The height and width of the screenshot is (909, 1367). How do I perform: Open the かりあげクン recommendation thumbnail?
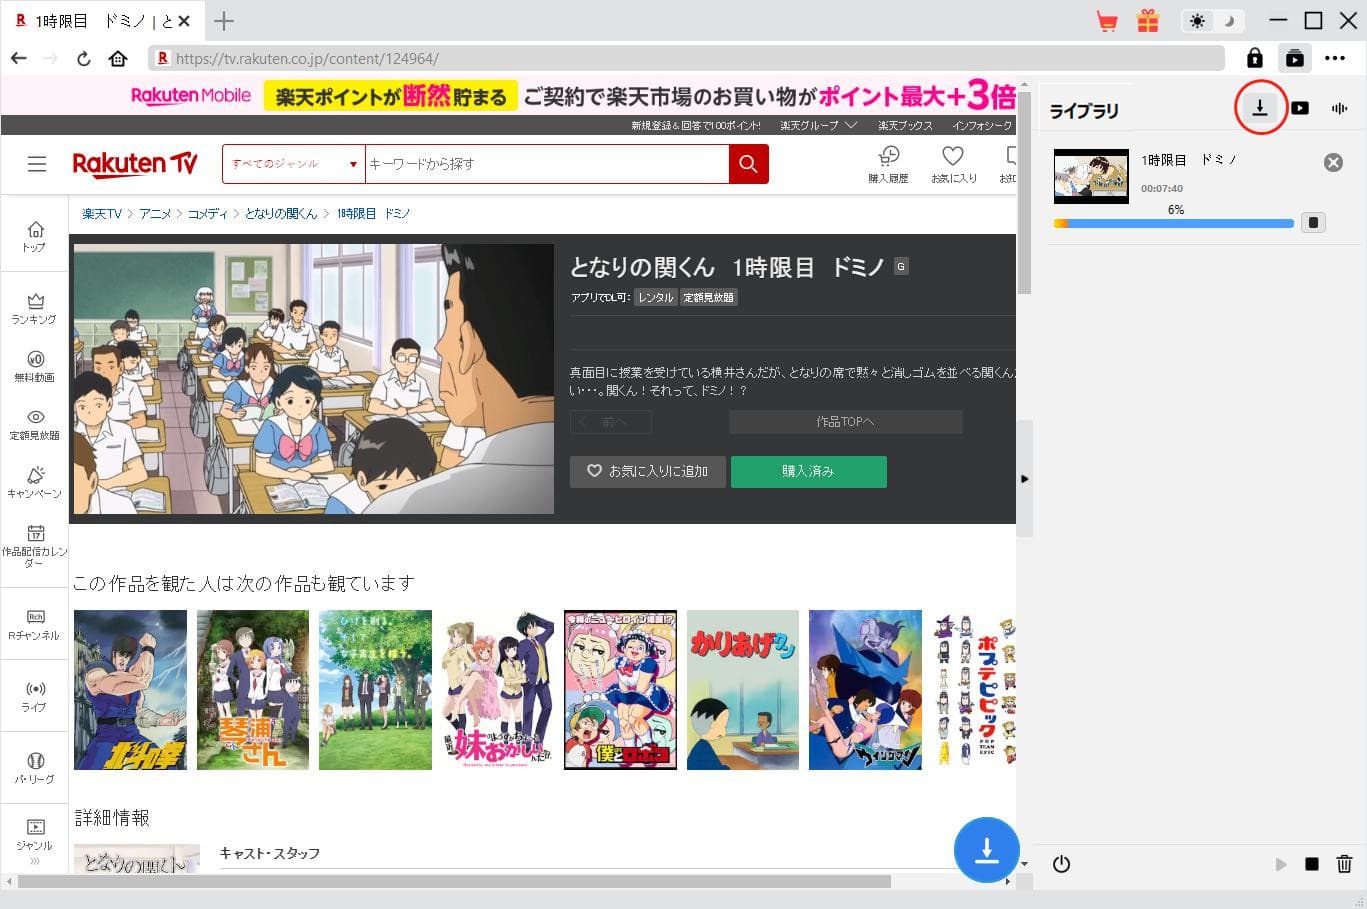(x=743, y=690)
